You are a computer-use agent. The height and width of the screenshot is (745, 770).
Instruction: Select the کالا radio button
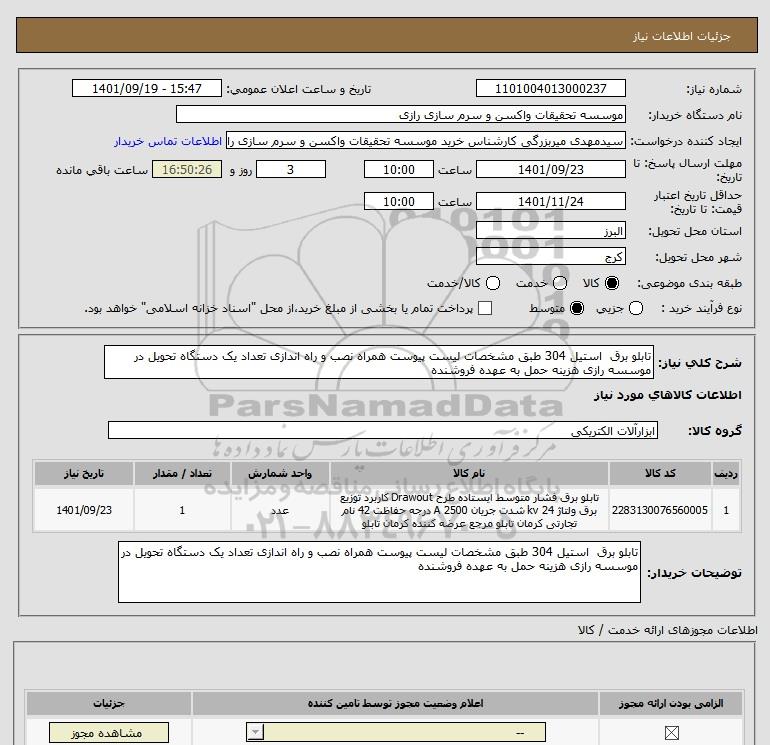pos(612,283)
